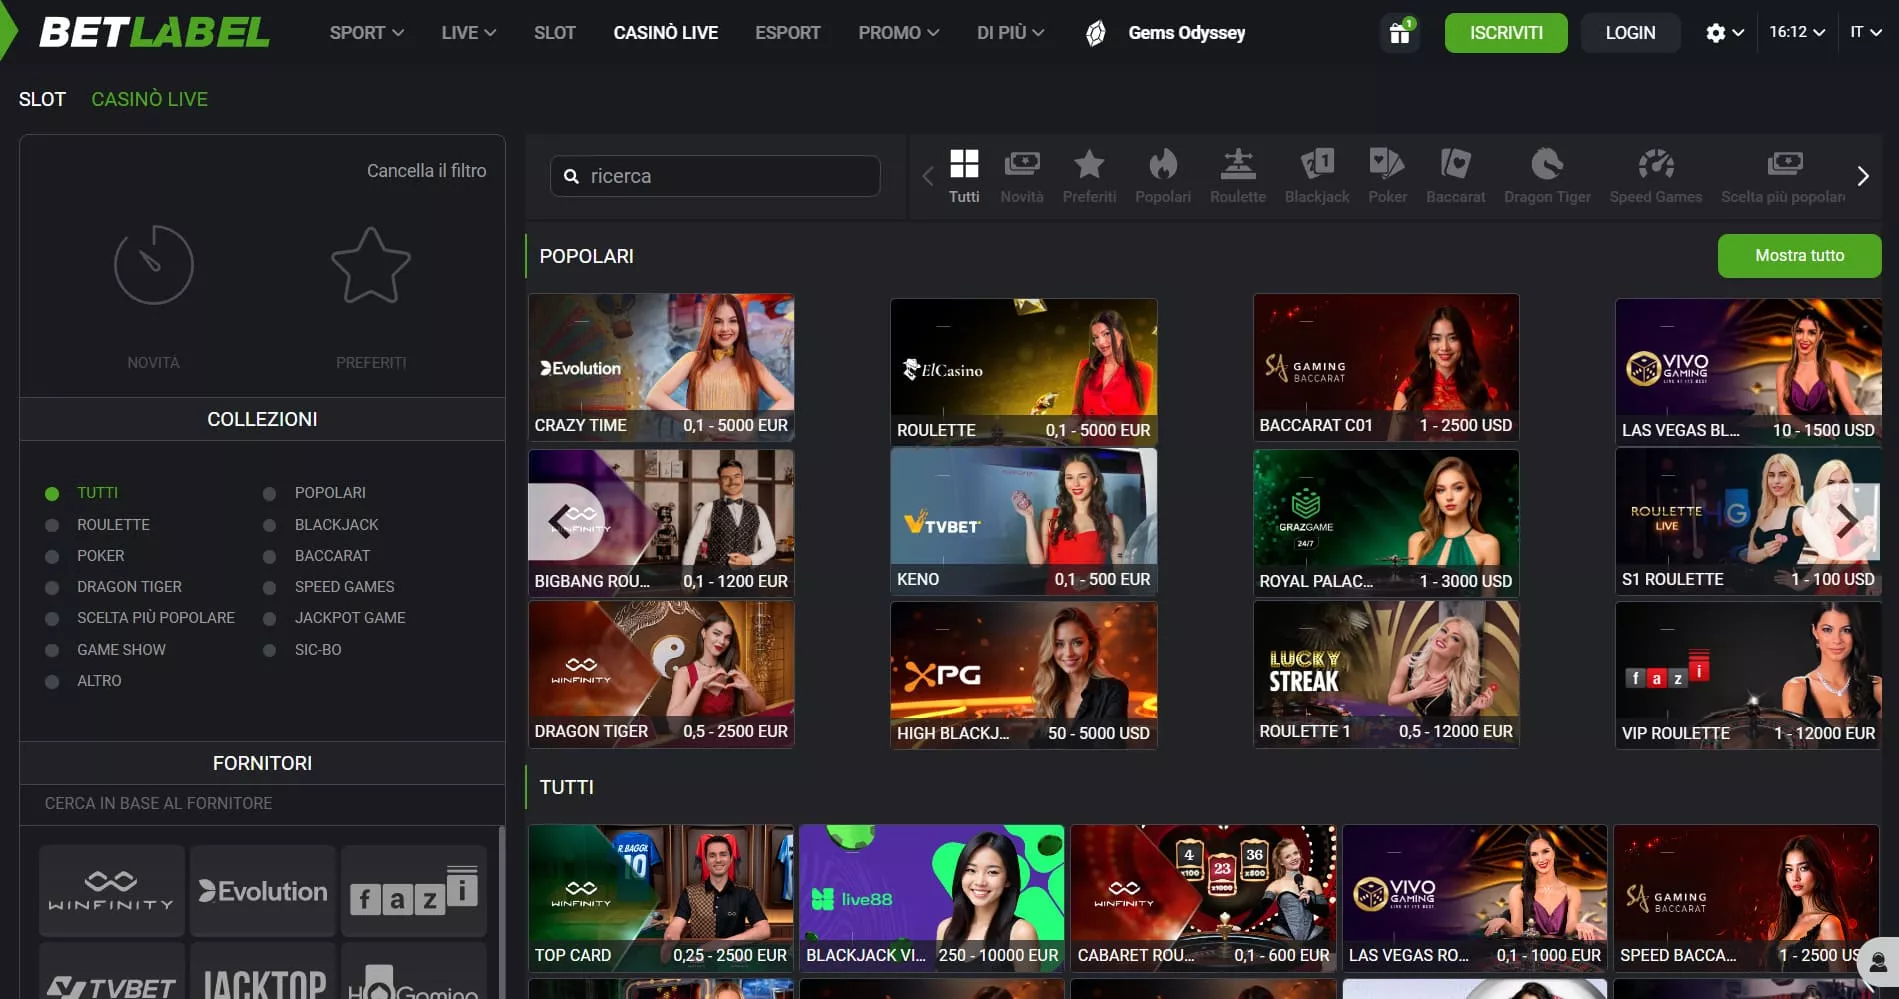
Task: Expand the Di Più dropdown menu
Action: 1011,33
